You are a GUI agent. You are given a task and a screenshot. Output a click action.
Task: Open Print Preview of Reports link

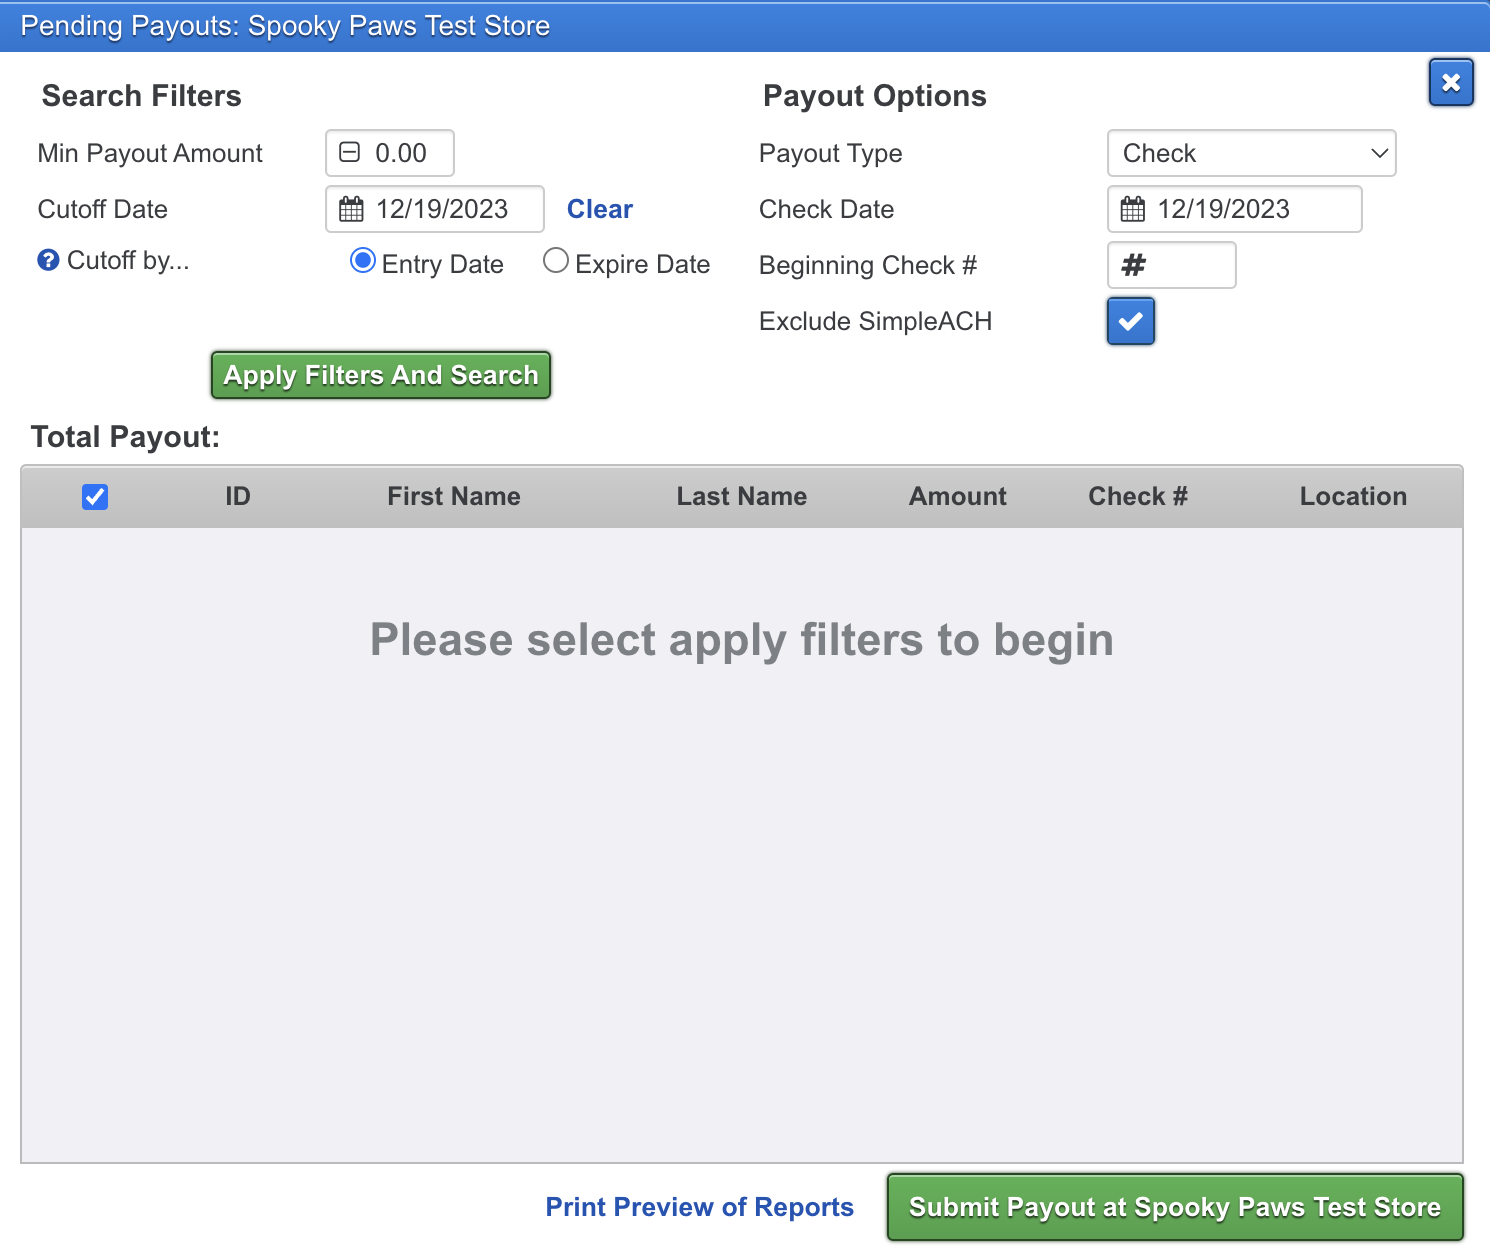[699, 1207]
